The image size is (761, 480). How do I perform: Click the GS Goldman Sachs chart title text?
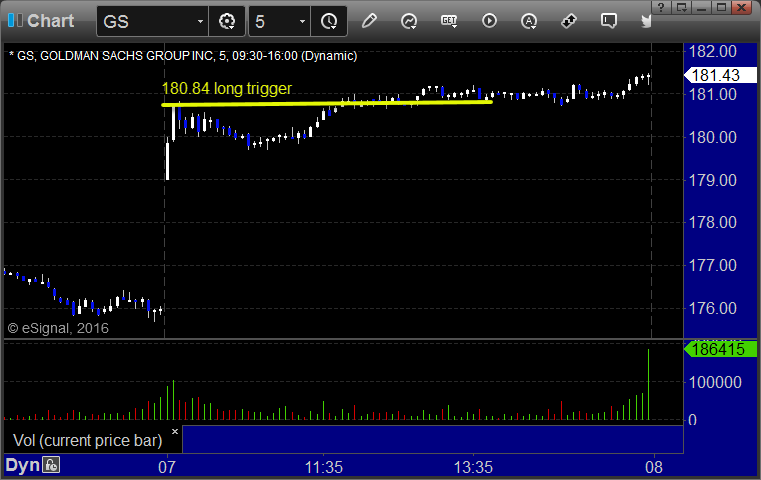click(183, 56)
